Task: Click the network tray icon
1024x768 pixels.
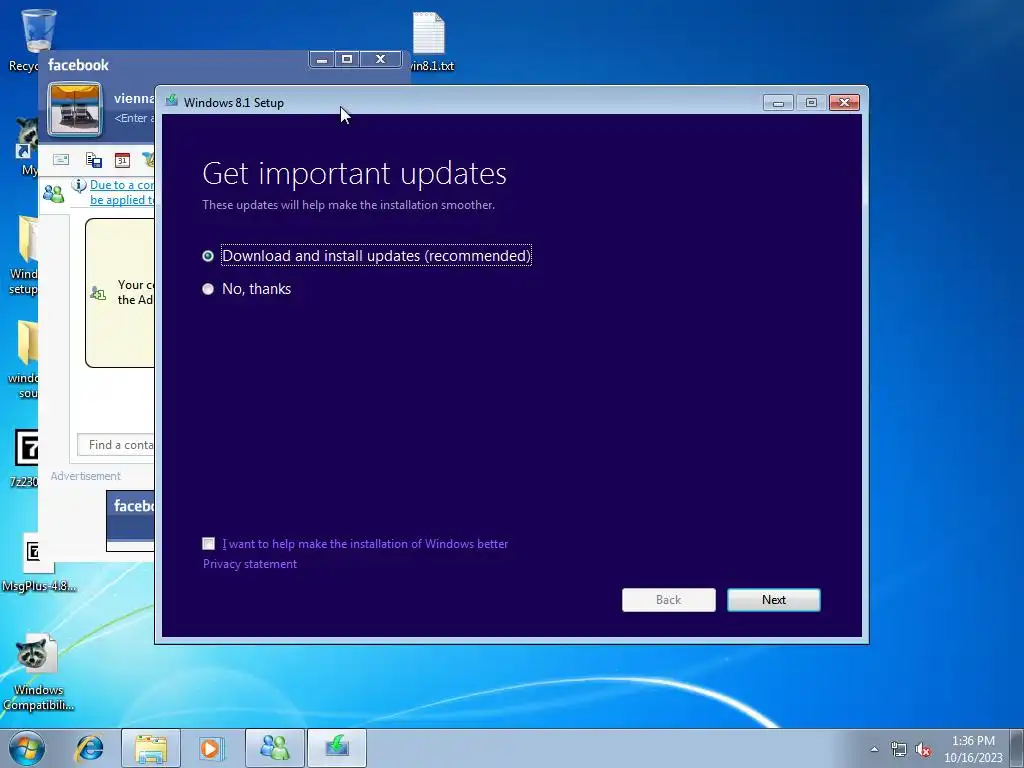Action: pos(899,749)
